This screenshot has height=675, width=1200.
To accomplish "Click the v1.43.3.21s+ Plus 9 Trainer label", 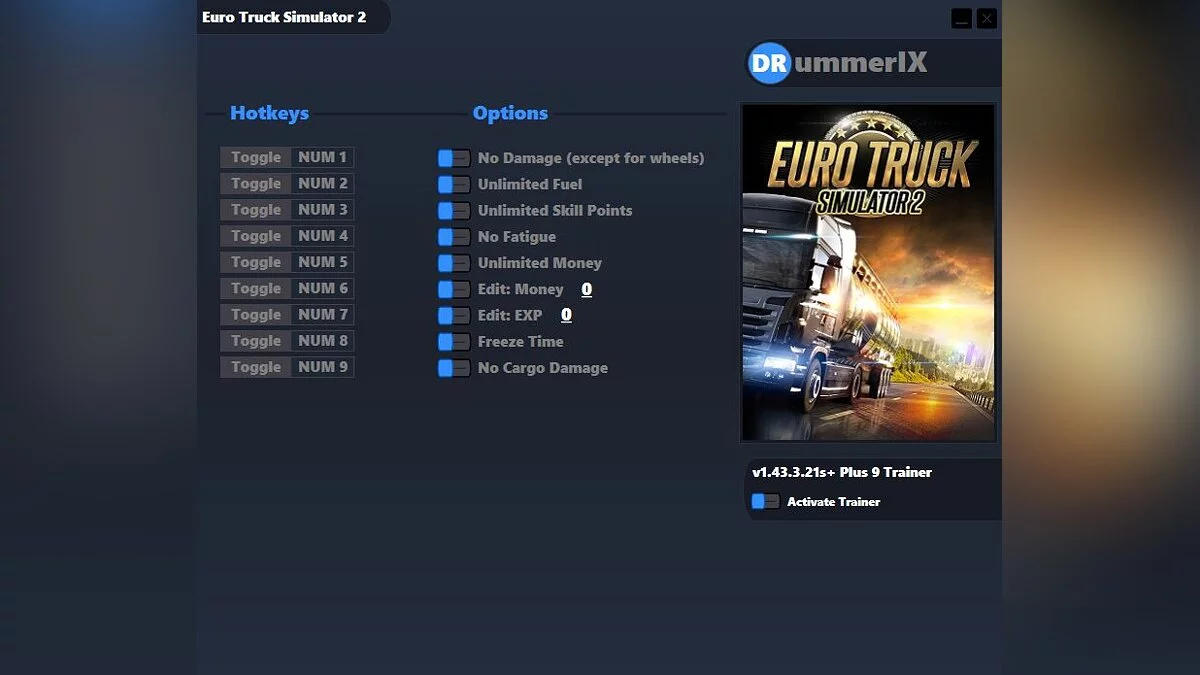I will coord(842,472).
